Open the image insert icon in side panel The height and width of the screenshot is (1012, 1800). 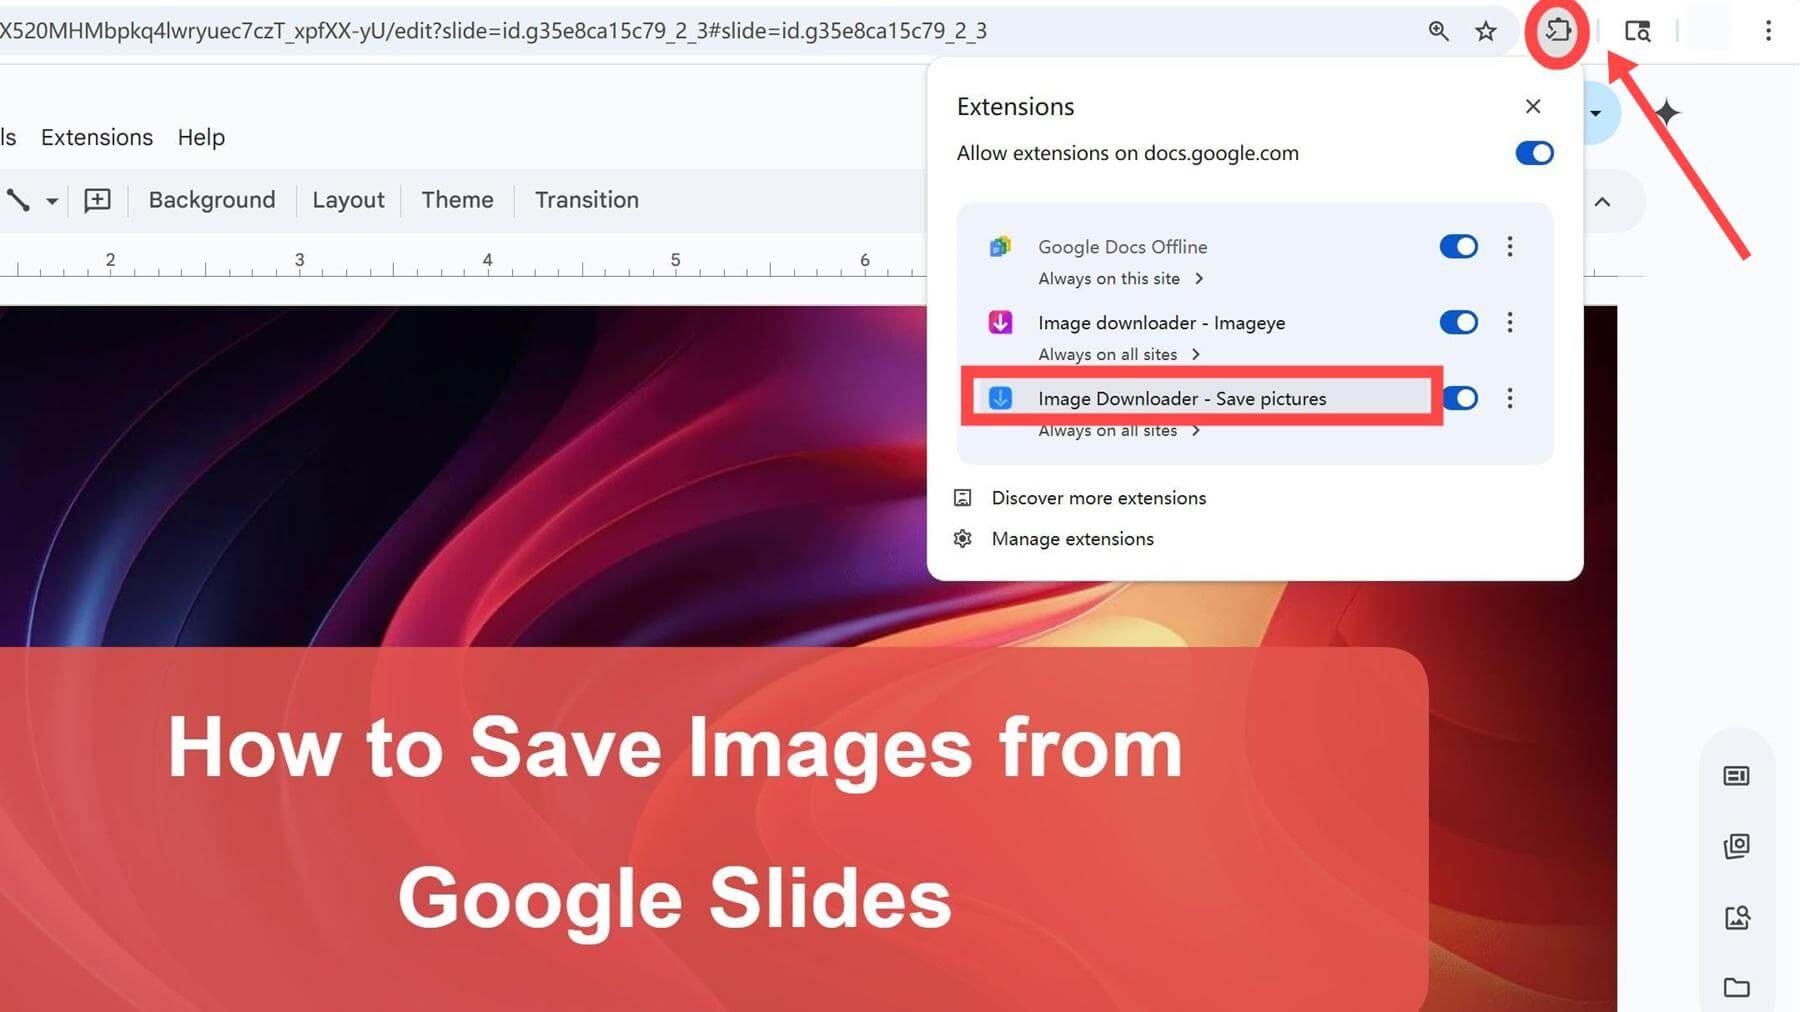pos(1737,918)
